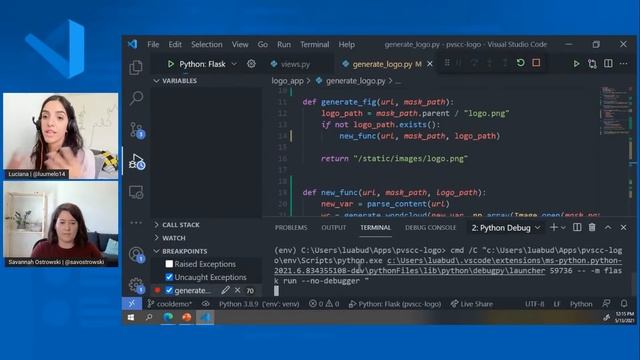This screenshot has width=640, height=360.
Task: Show additional activity bar views (ellipsis)
Action: tap(136, 222)
